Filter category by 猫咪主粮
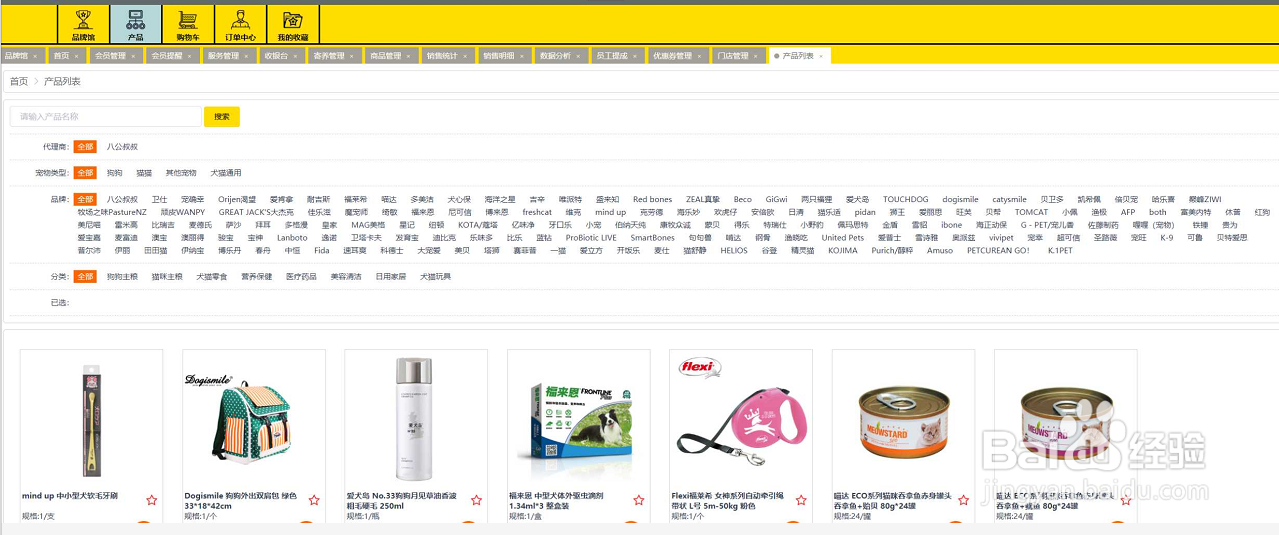Screen dimensions: 1279x535 [167, 276]
